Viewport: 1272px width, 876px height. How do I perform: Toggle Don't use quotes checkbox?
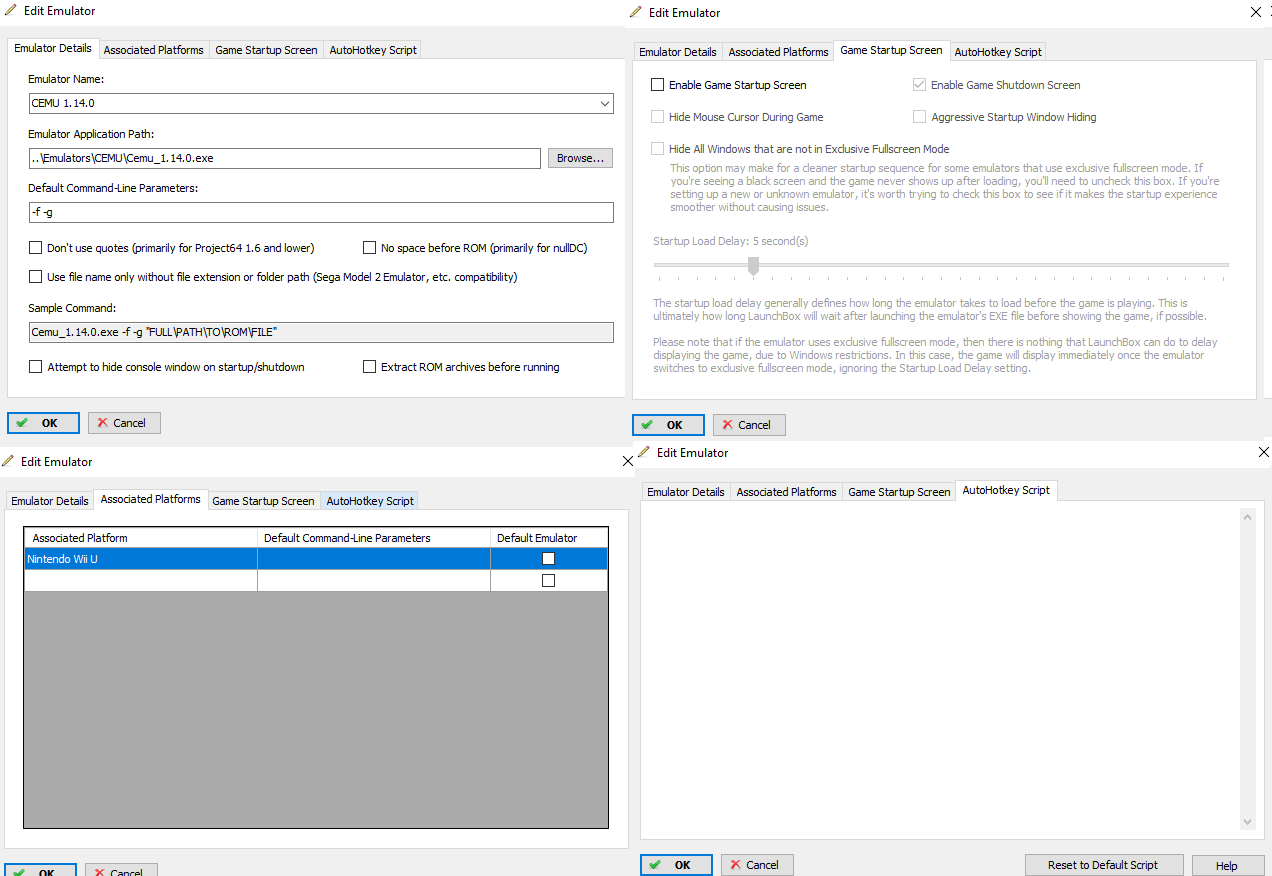(x=36, y=248)
